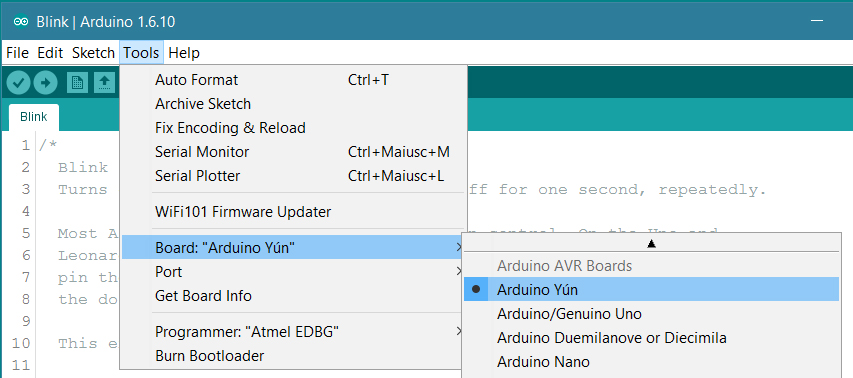Click the New sketch icon
This screenshot has width=853, height=378.
pyautogui.click(x=77, y=83)
